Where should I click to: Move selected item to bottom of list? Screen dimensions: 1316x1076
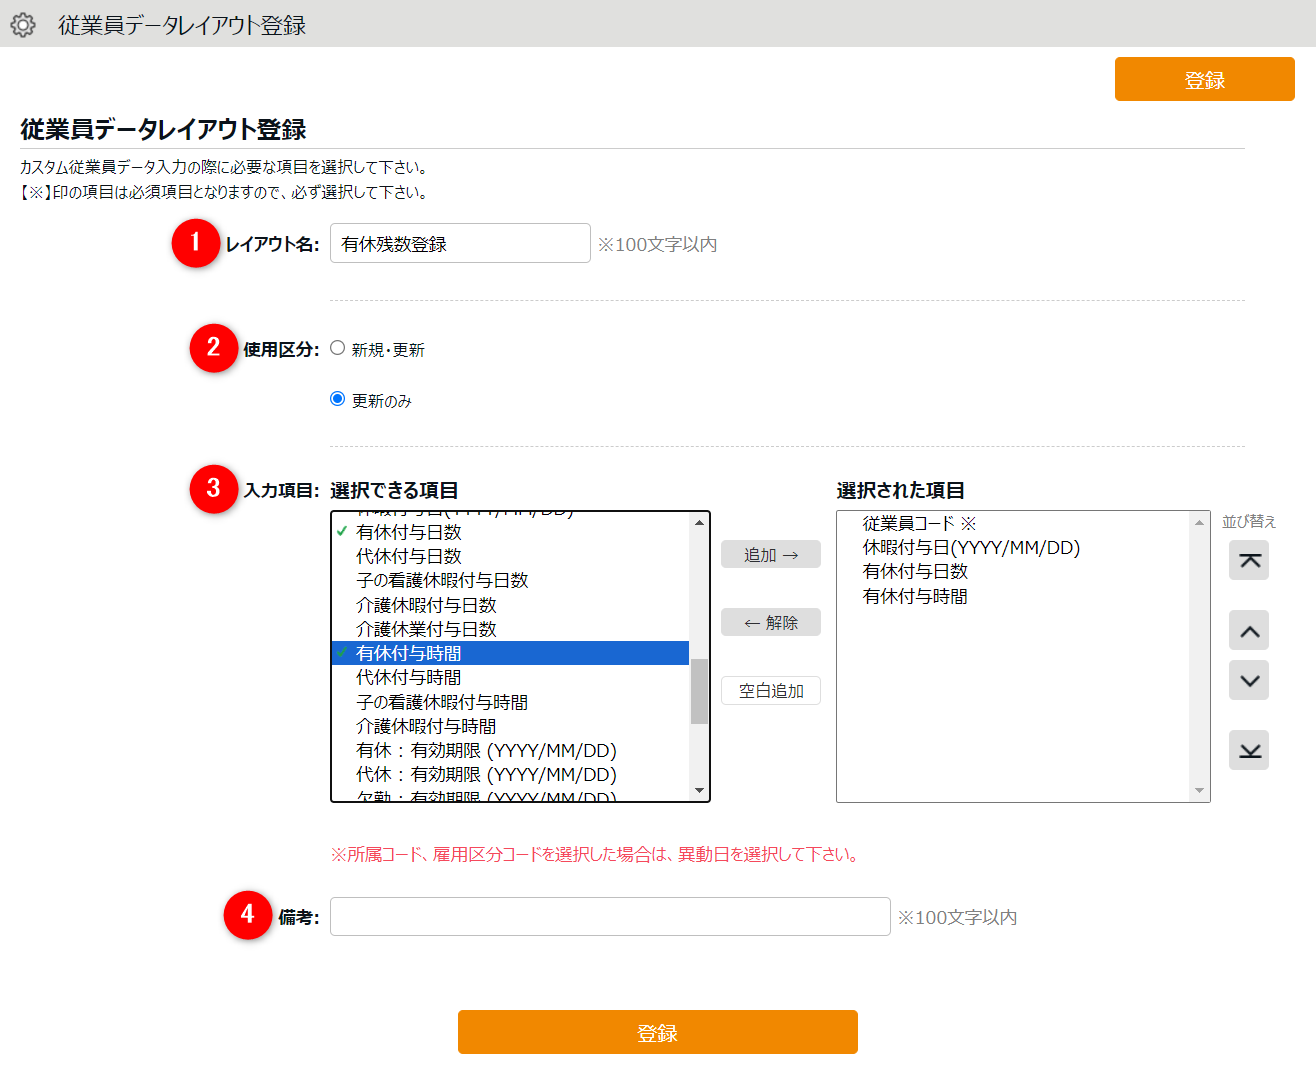coord(1248,751)
